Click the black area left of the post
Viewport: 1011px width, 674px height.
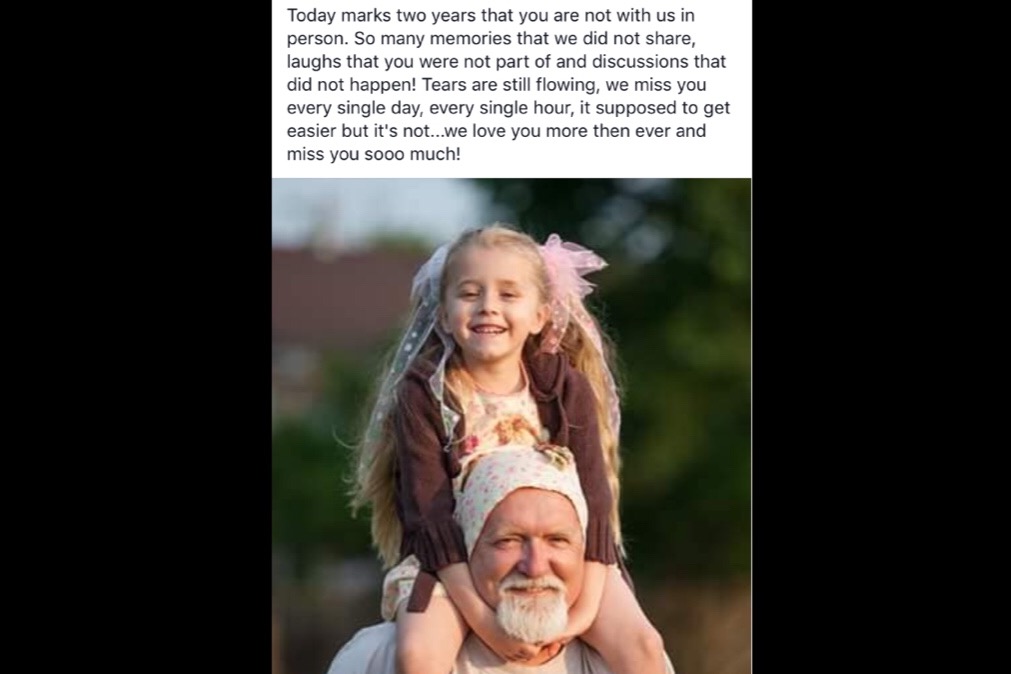click(x=135, y=337)
